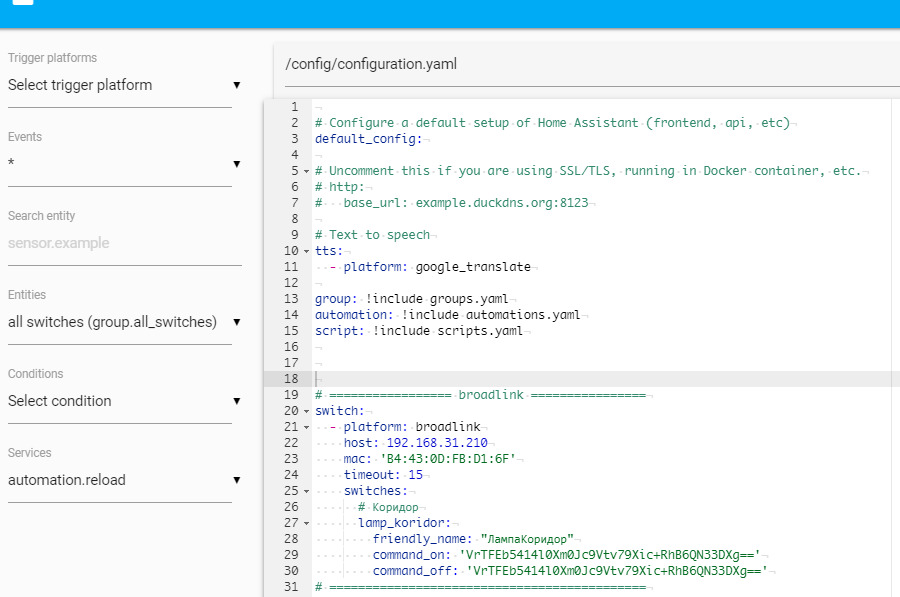900x597 pixels.
Task: Fold the broadlink platform entry at line 21
Action: click(x=306, y=427)
